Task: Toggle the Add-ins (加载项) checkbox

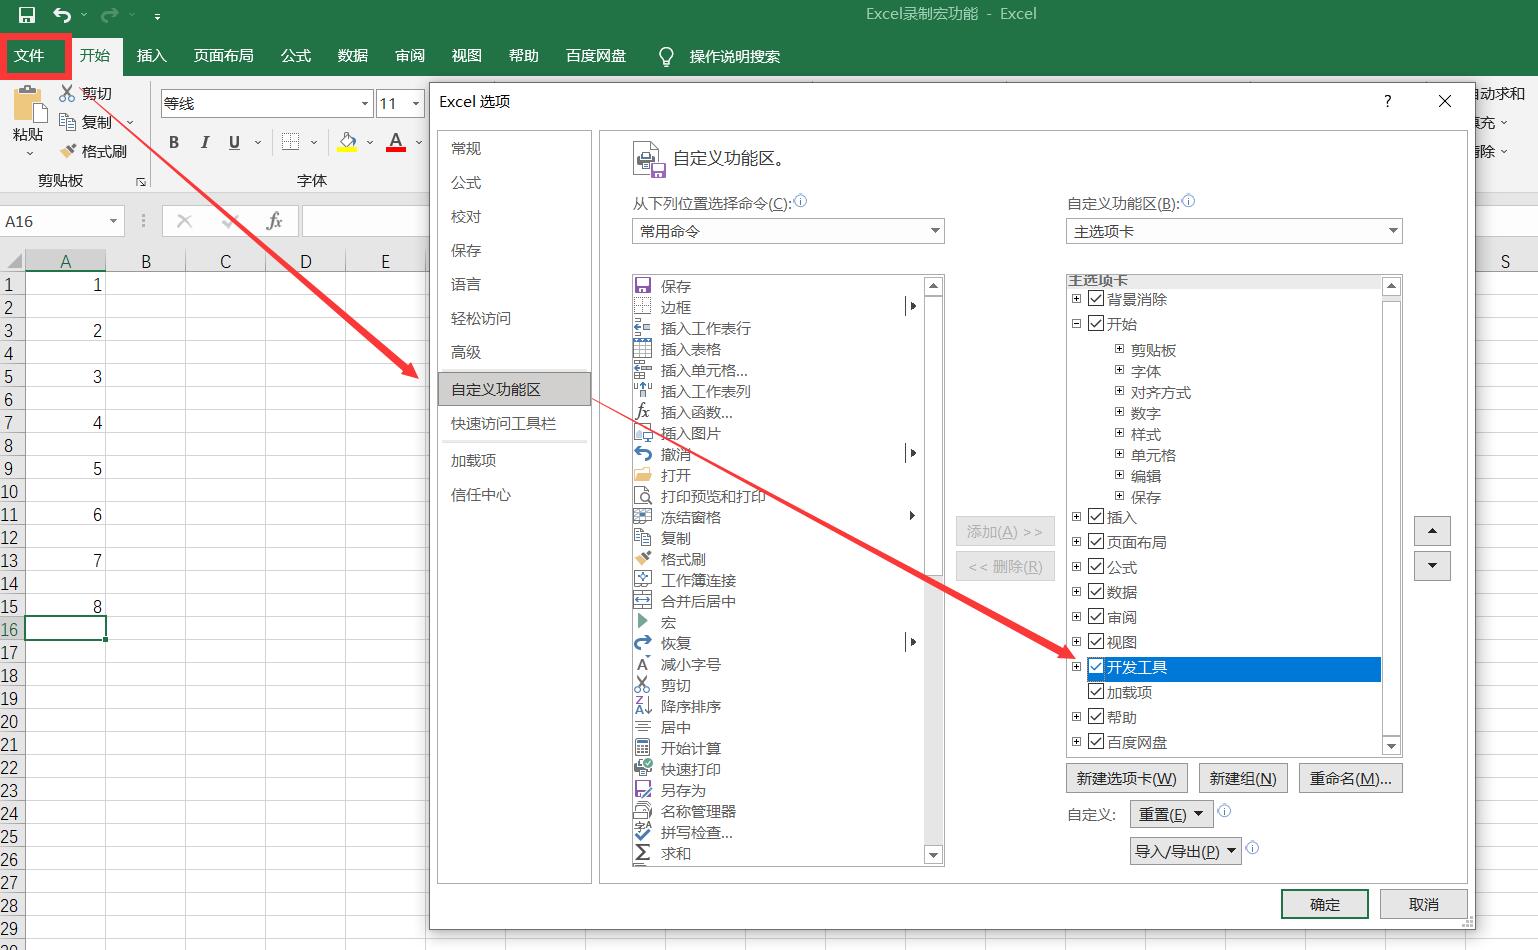Action: [1096, 692]
